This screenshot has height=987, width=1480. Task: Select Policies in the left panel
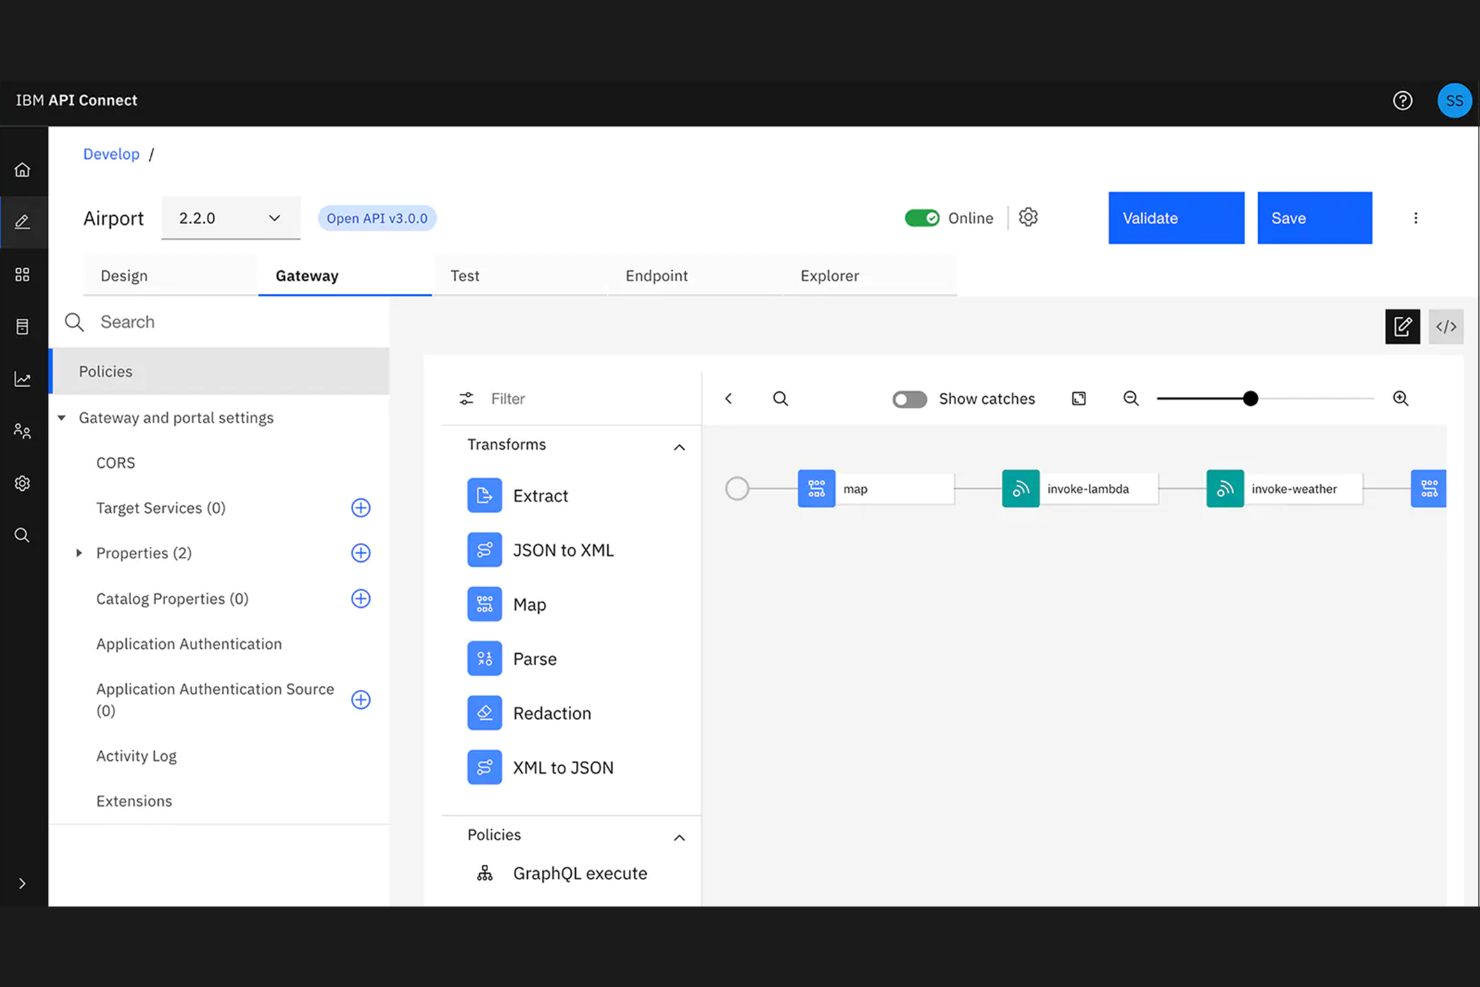[x=220, y=371]
